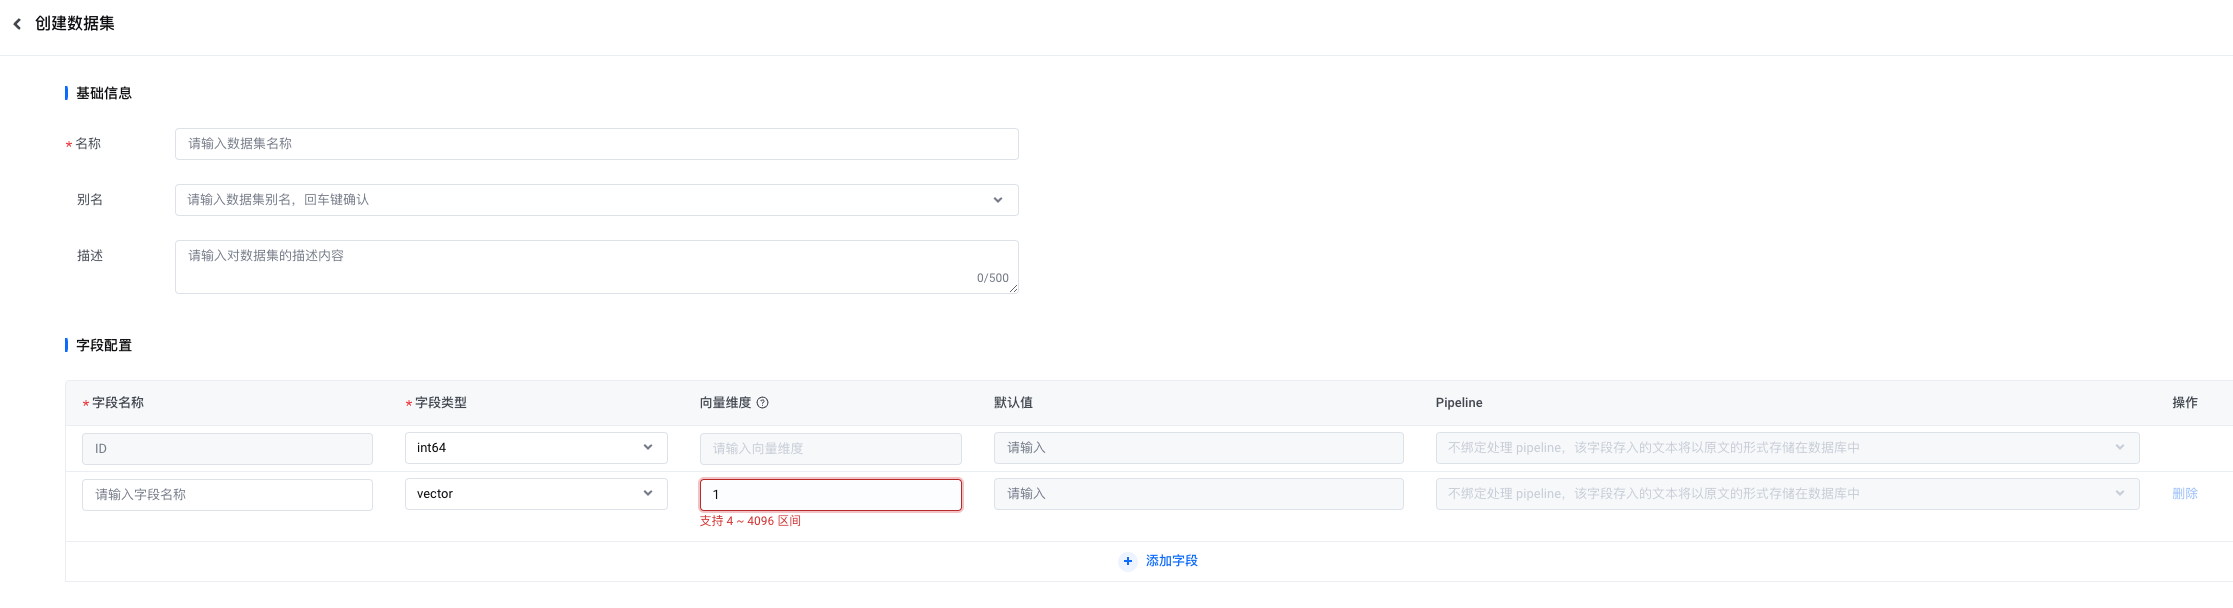This screenshot has height=608, width=2233.
Task: Click the back arrow beside 创建数据集
Action: coord(17,24)
